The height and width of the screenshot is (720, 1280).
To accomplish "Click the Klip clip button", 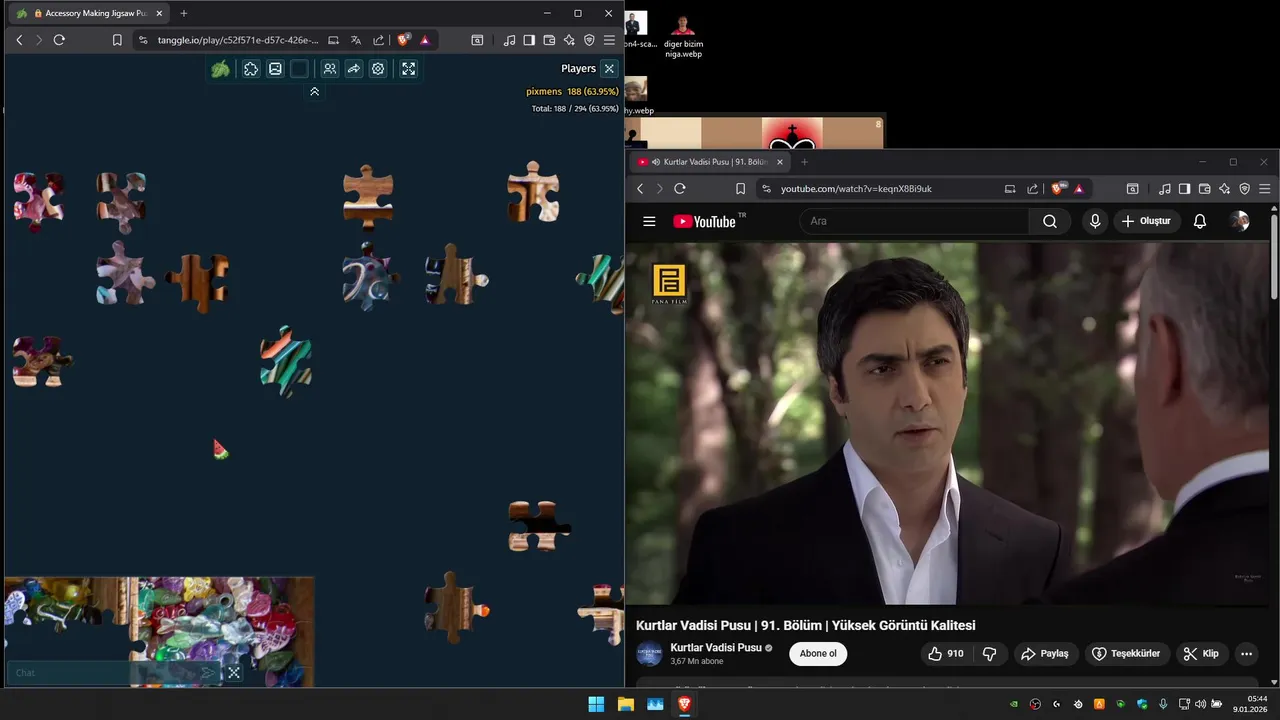I will coord(1201,654).
